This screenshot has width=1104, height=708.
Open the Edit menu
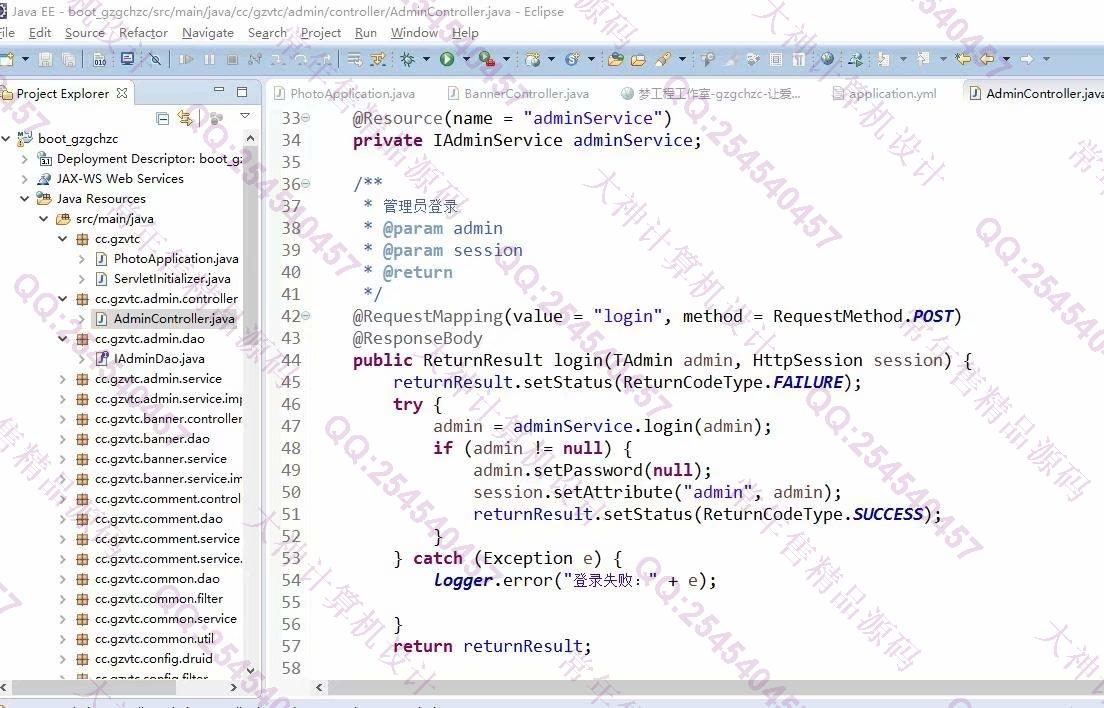pyautogui.click(x=40, y=32)
